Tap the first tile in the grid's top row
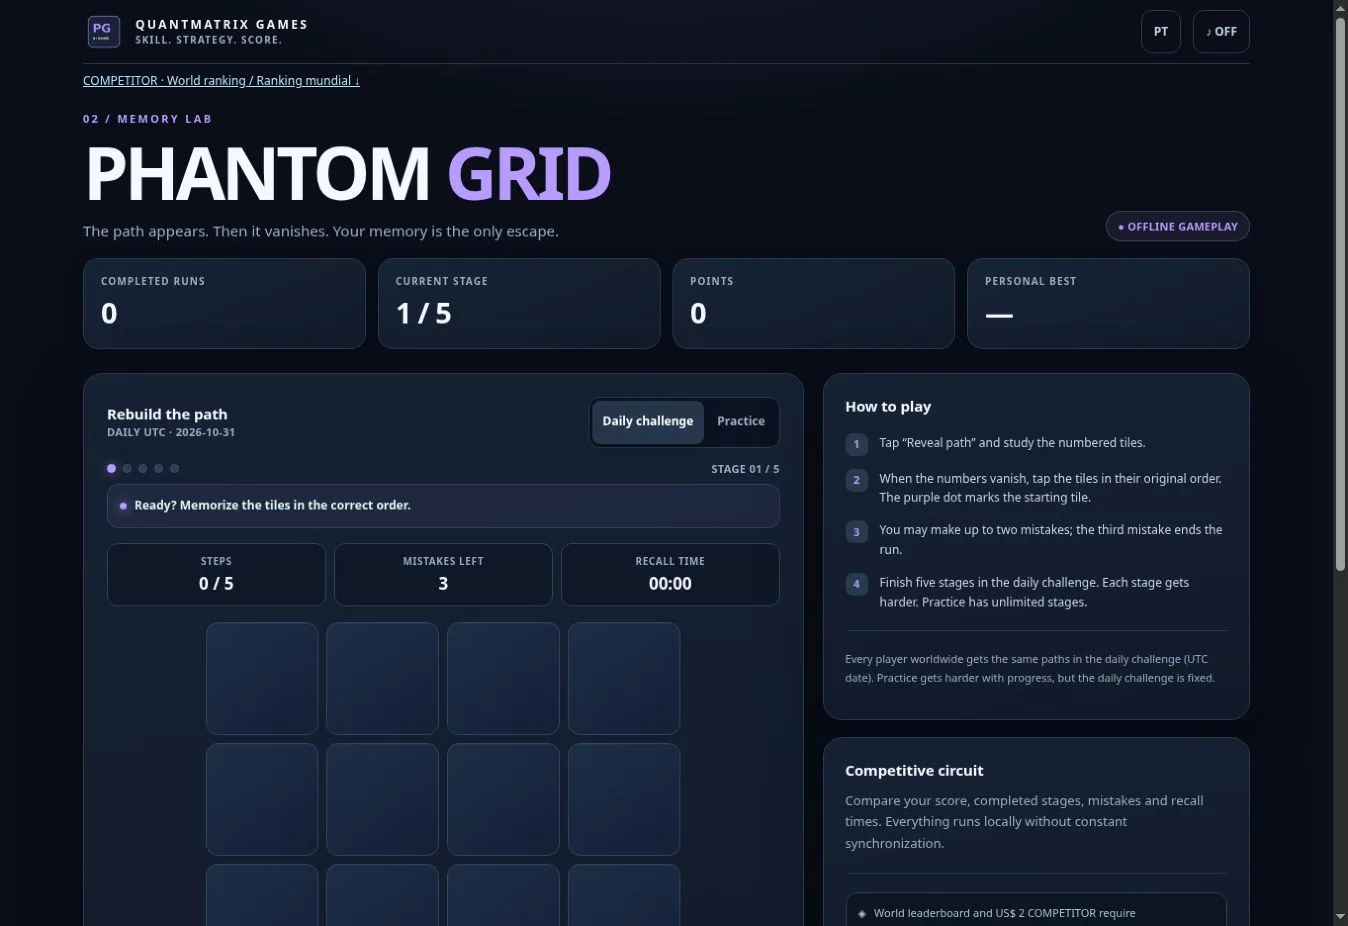1348x926 pixels. pos(262,679)
